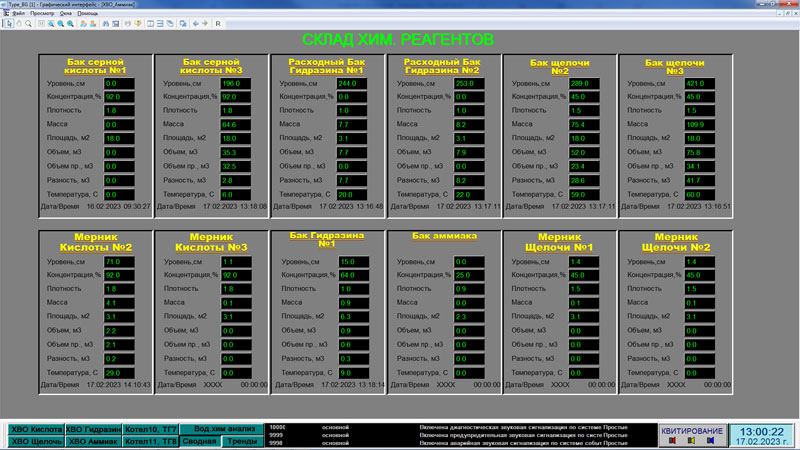800x450 pixels.
Task: Click title Бак серной кислоты №3
Action: (211, 66)
